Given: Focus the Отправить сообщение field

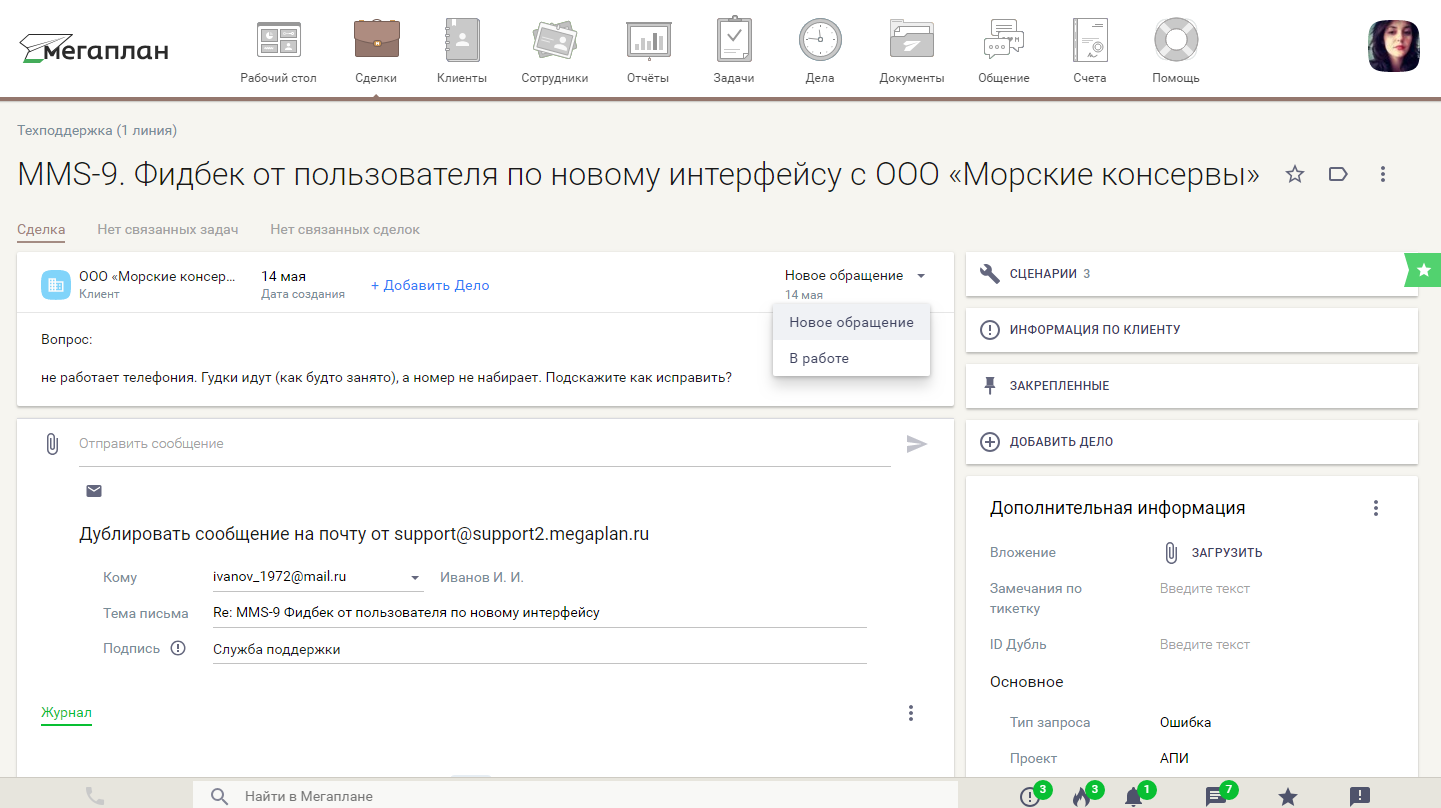Looking at the screenshot, I should click(x=485, y=444).
